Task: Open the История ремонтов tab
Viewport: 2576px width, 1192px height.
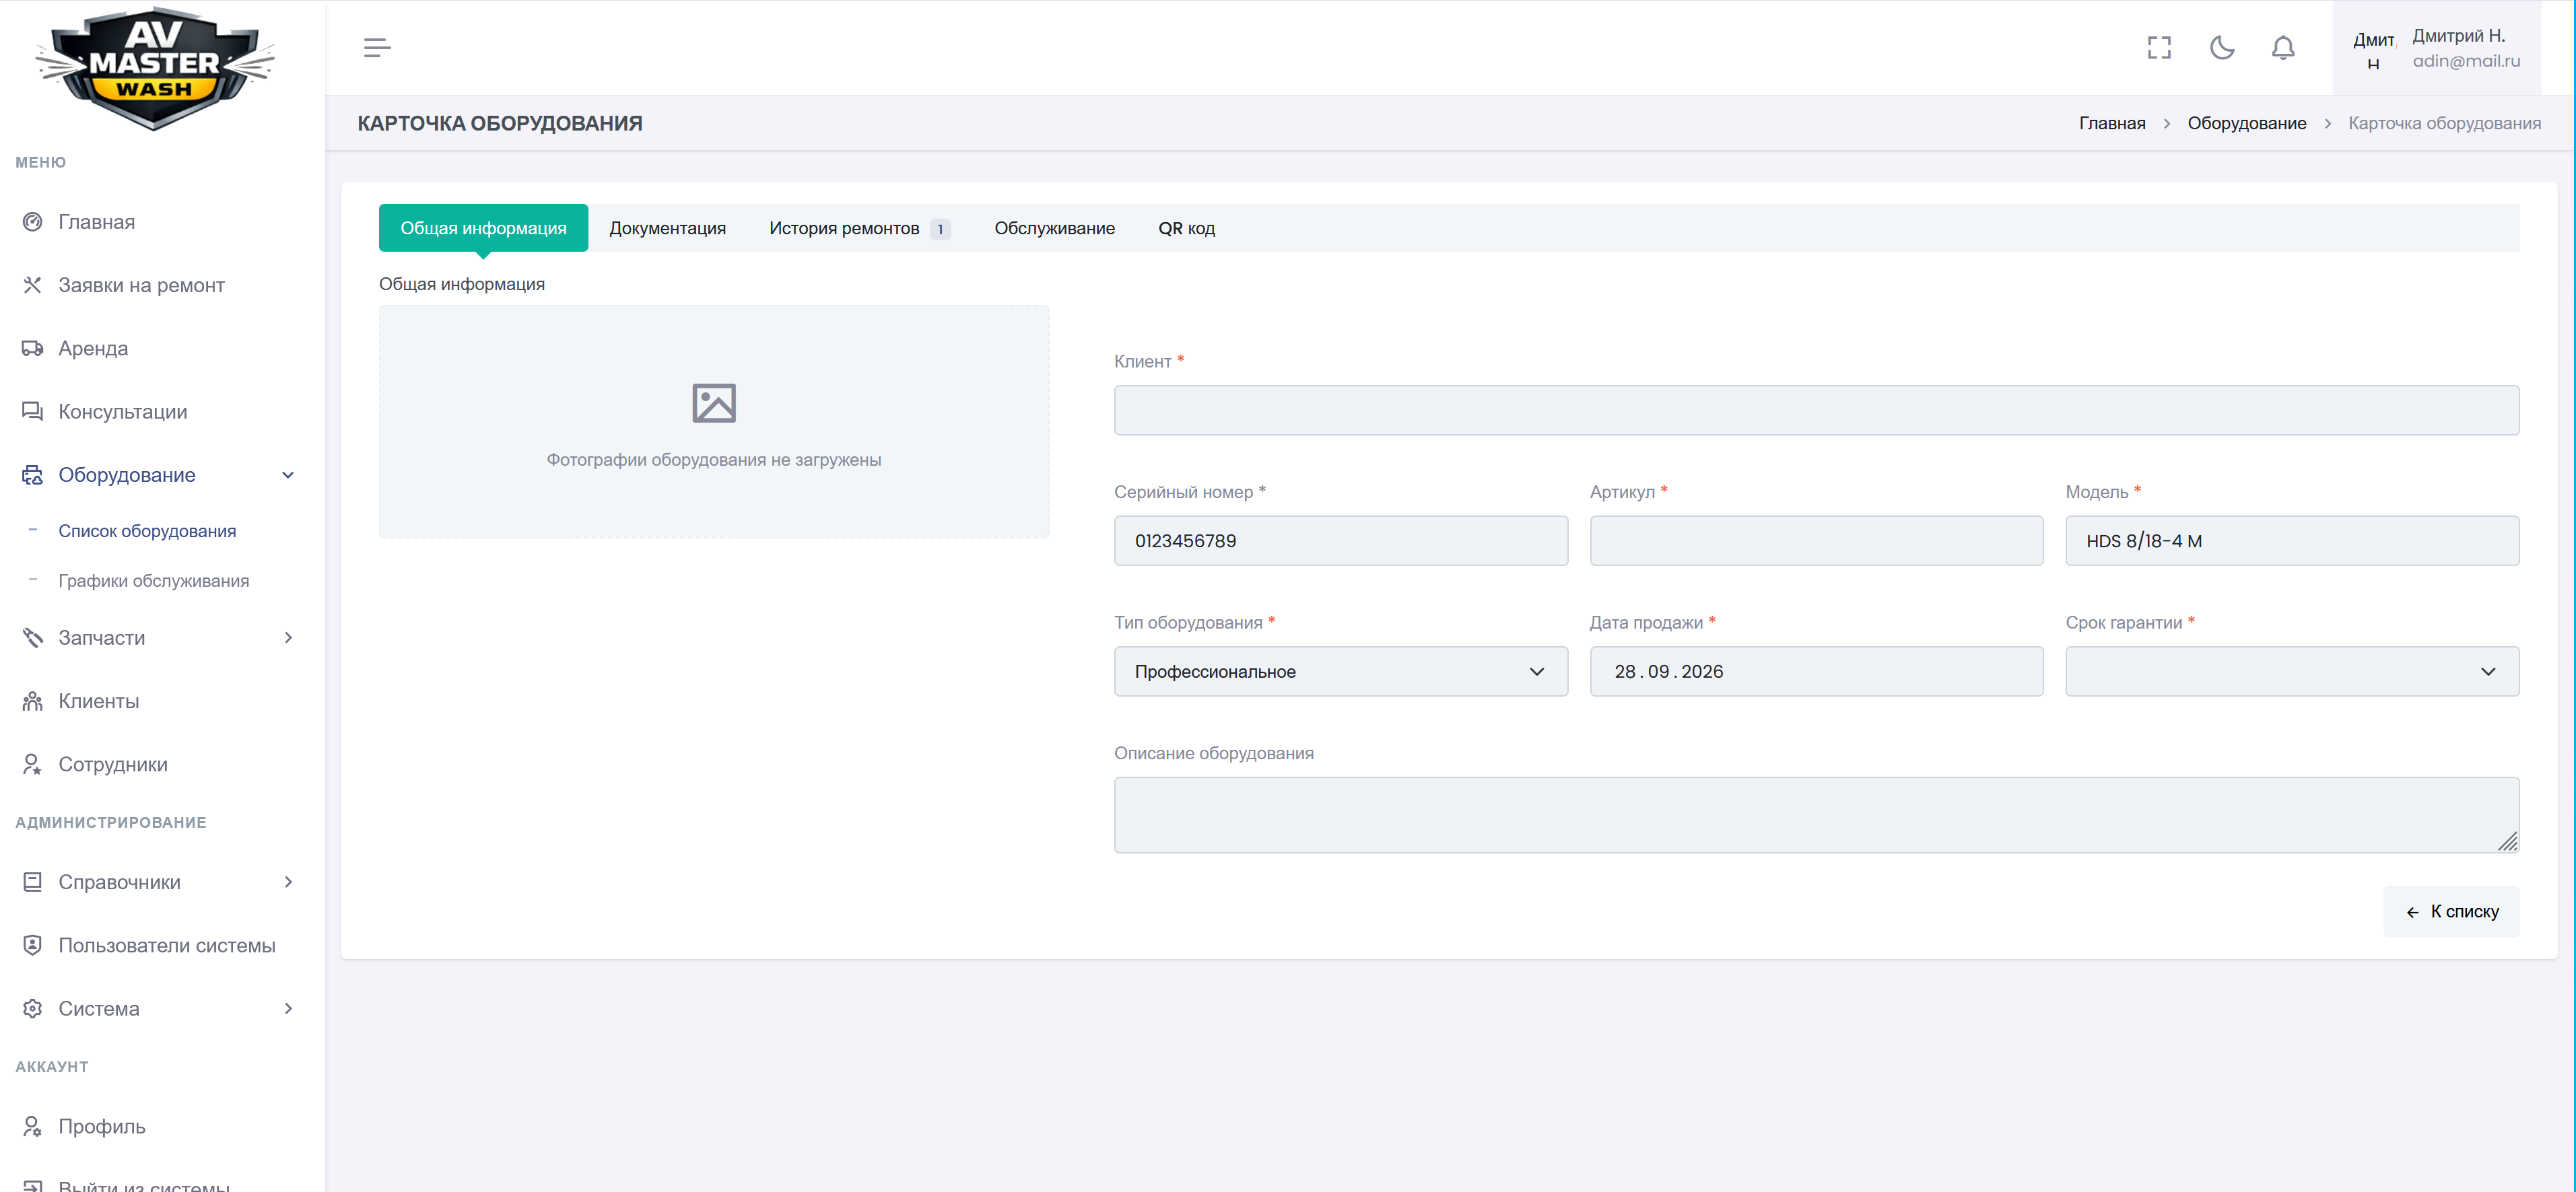Action: (859, 228)
